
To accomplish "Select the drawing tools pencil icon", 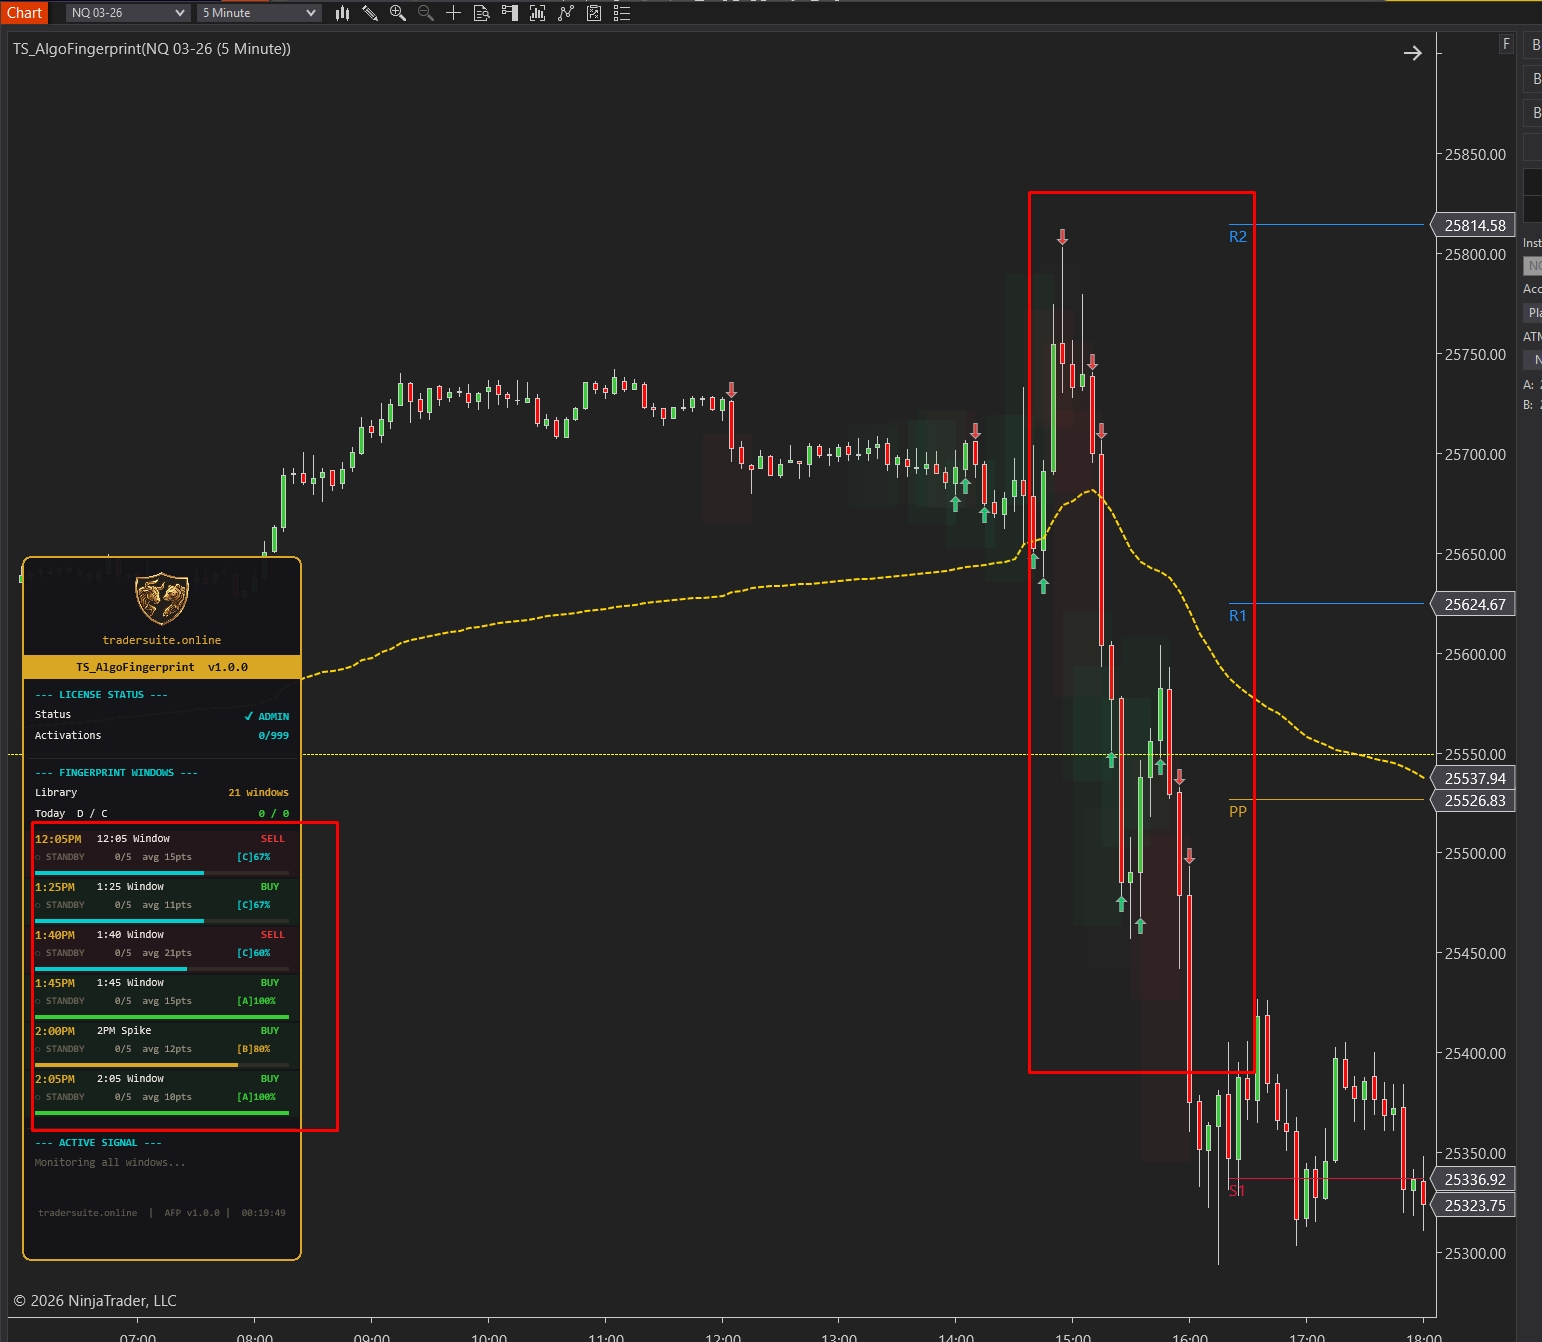I will tap(370, 13).
